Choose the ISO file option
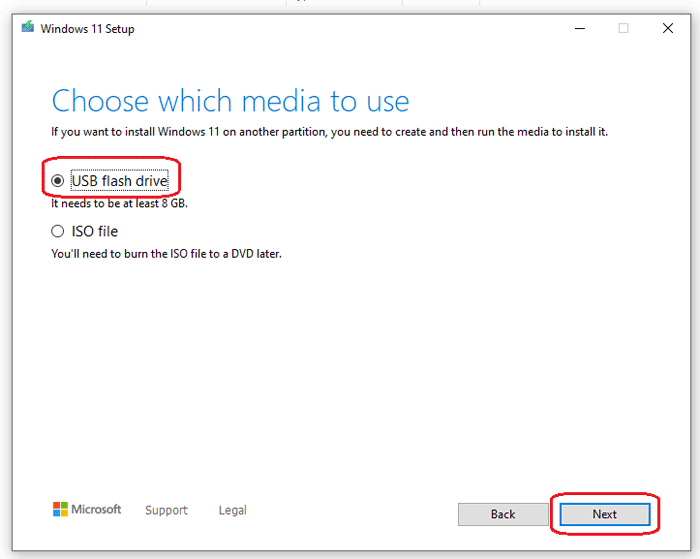Image resolution: width=700 pixels, height=559 pixels. (58, 231)
